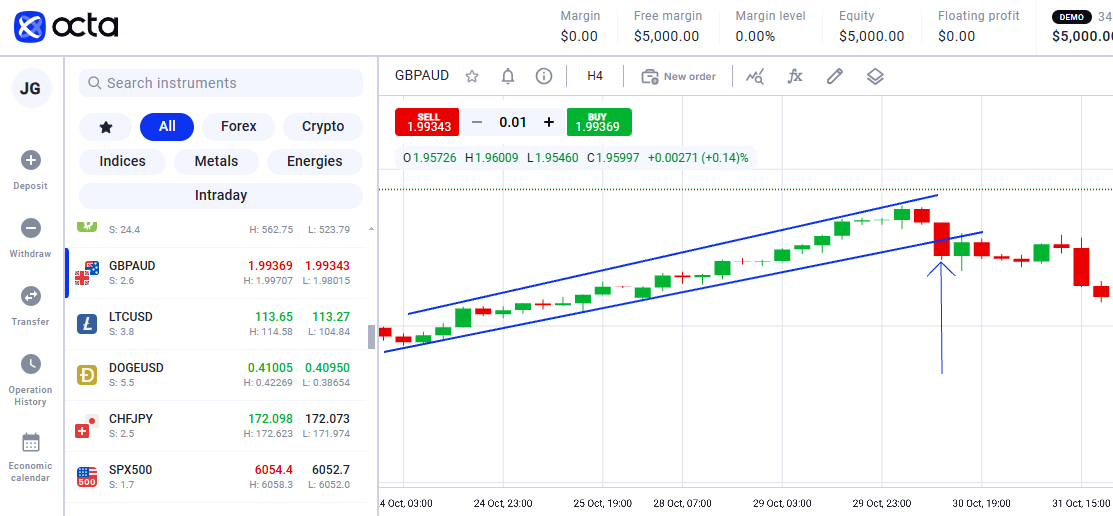The image size is (1113, 516).
Task: Open the chart layers icon
Action: coord(875,76)
